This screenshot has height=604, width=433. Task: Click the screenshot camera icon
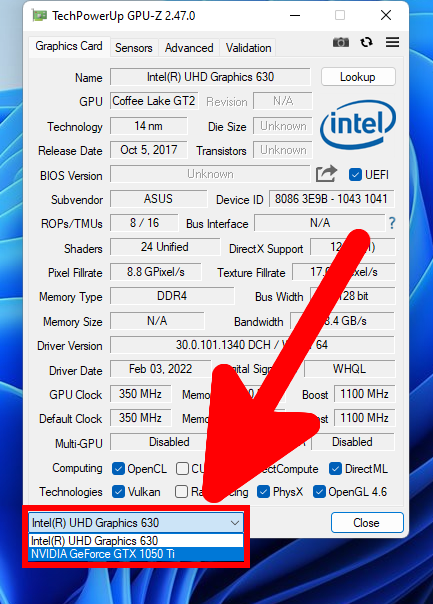tap(341, 42)
